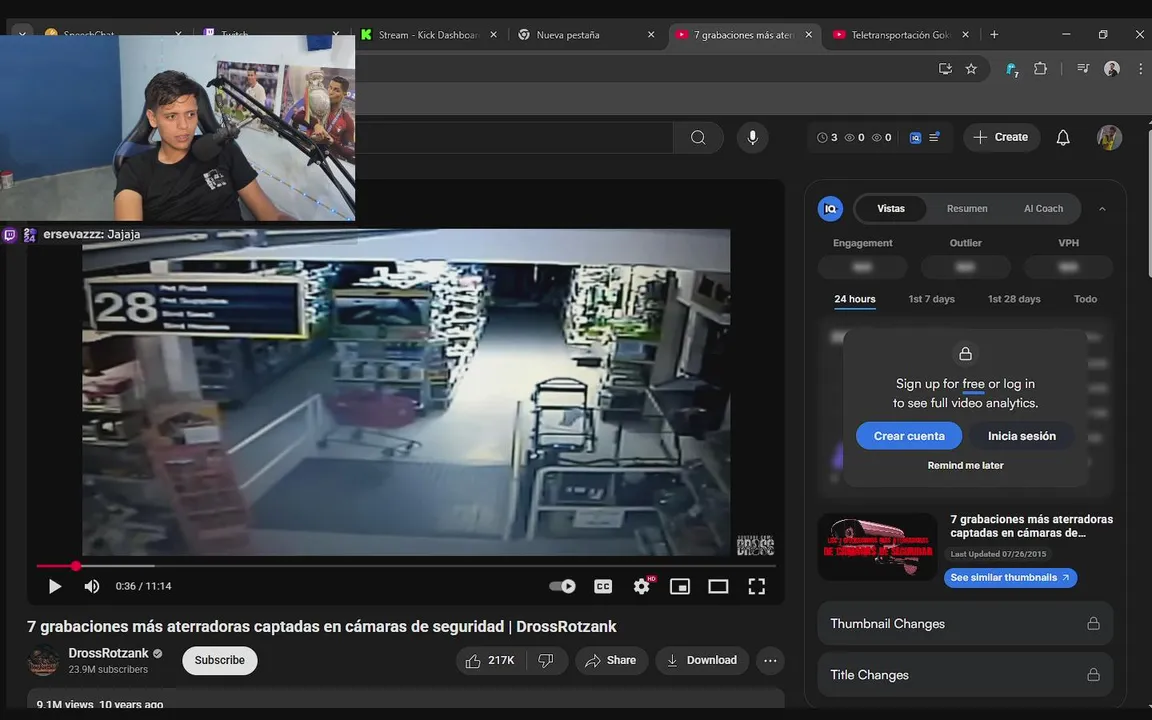Screen dimensions: 1152x720
Task: Click the install app icon in address bar
Action: (x=945, y=68)
